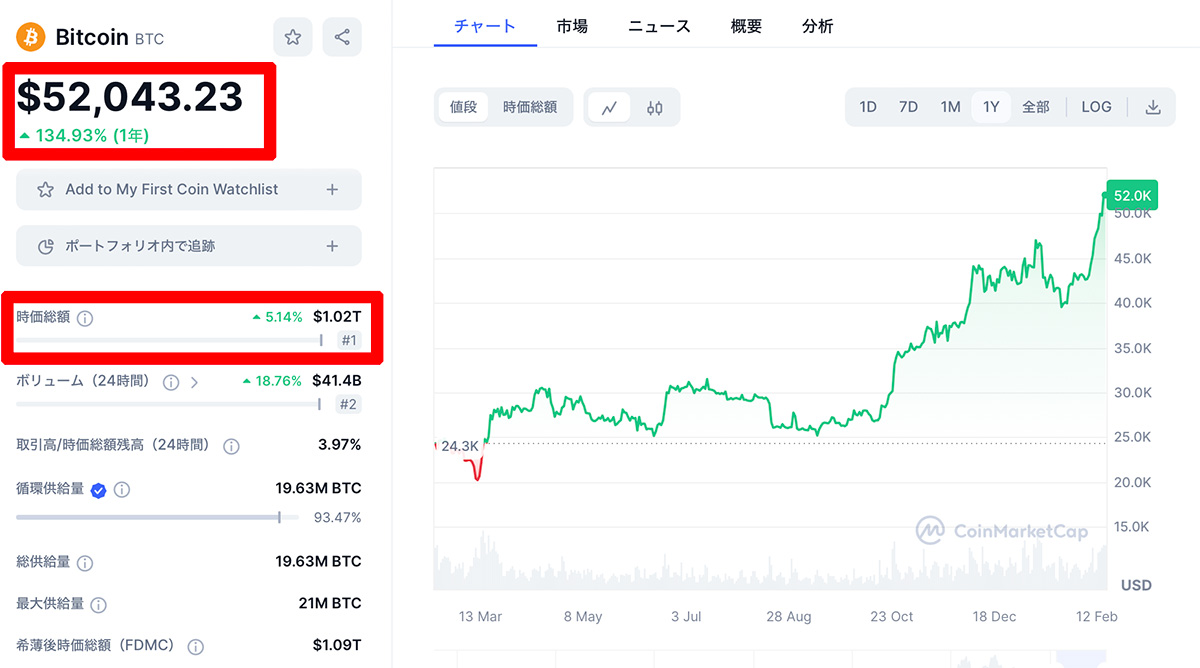Open info icon next to 総供給量
The width and height of the screenshot is (1200, 668).
(x=85, y=563)
